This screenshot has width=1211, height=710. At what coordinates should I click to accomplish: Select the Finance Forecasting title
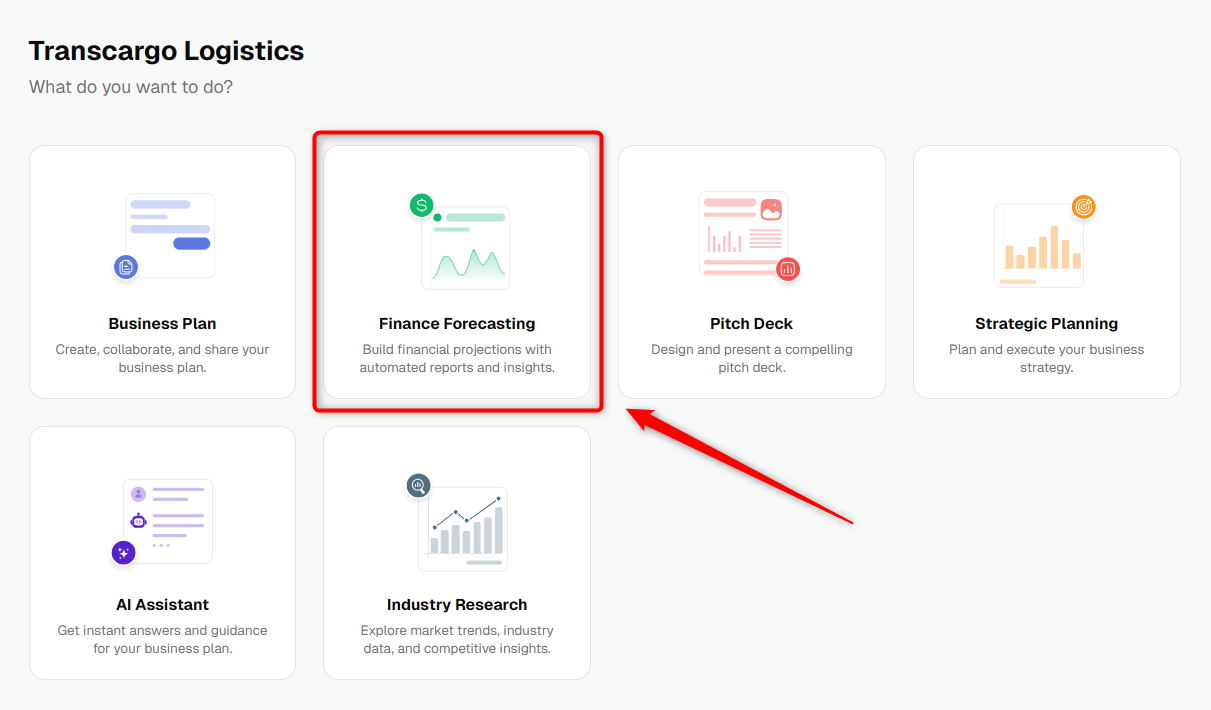pos(457,324)
